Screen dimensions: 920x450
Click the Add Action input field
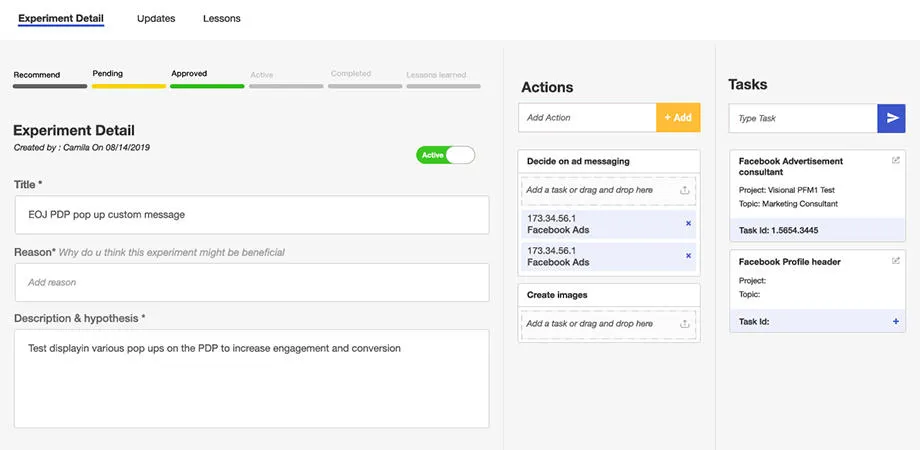[x=587, y=117]
